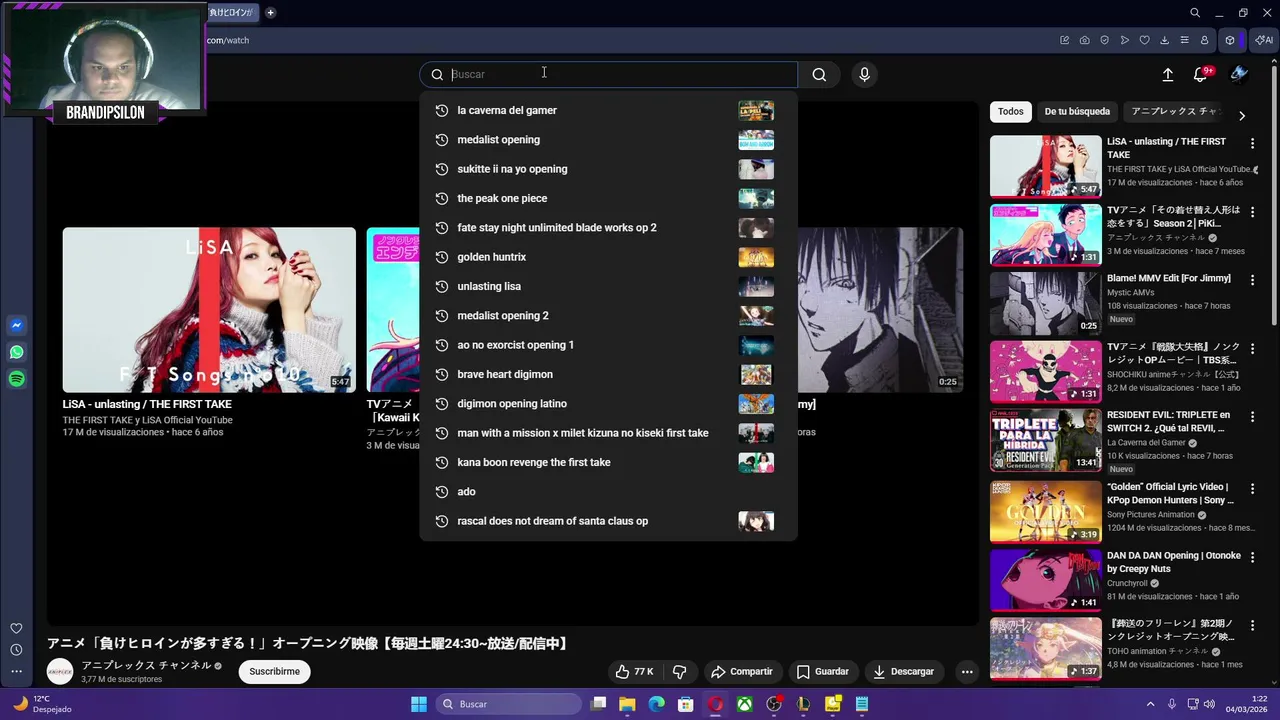Open the Opera AI assistant button
Viewport: 1280px width, 720px height.
[x=1262, y=40]
